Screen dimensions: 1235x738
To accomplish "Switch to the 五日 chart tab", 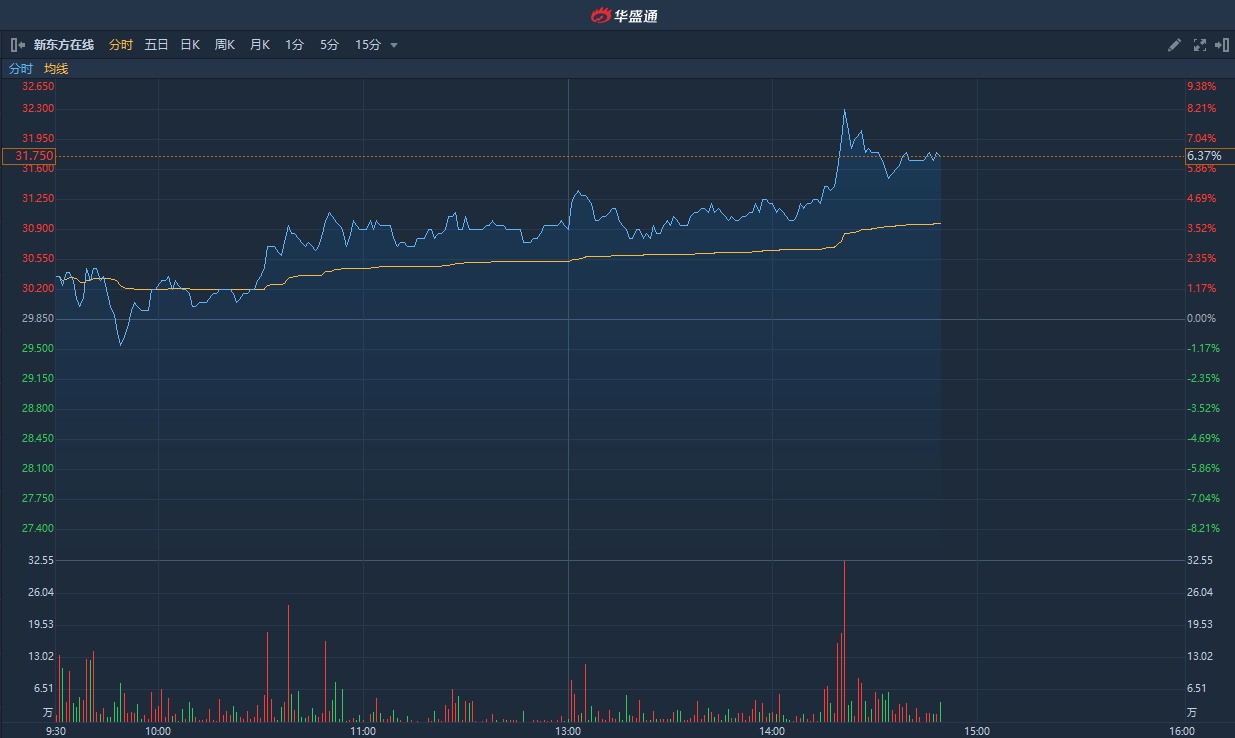I will 156,45.
